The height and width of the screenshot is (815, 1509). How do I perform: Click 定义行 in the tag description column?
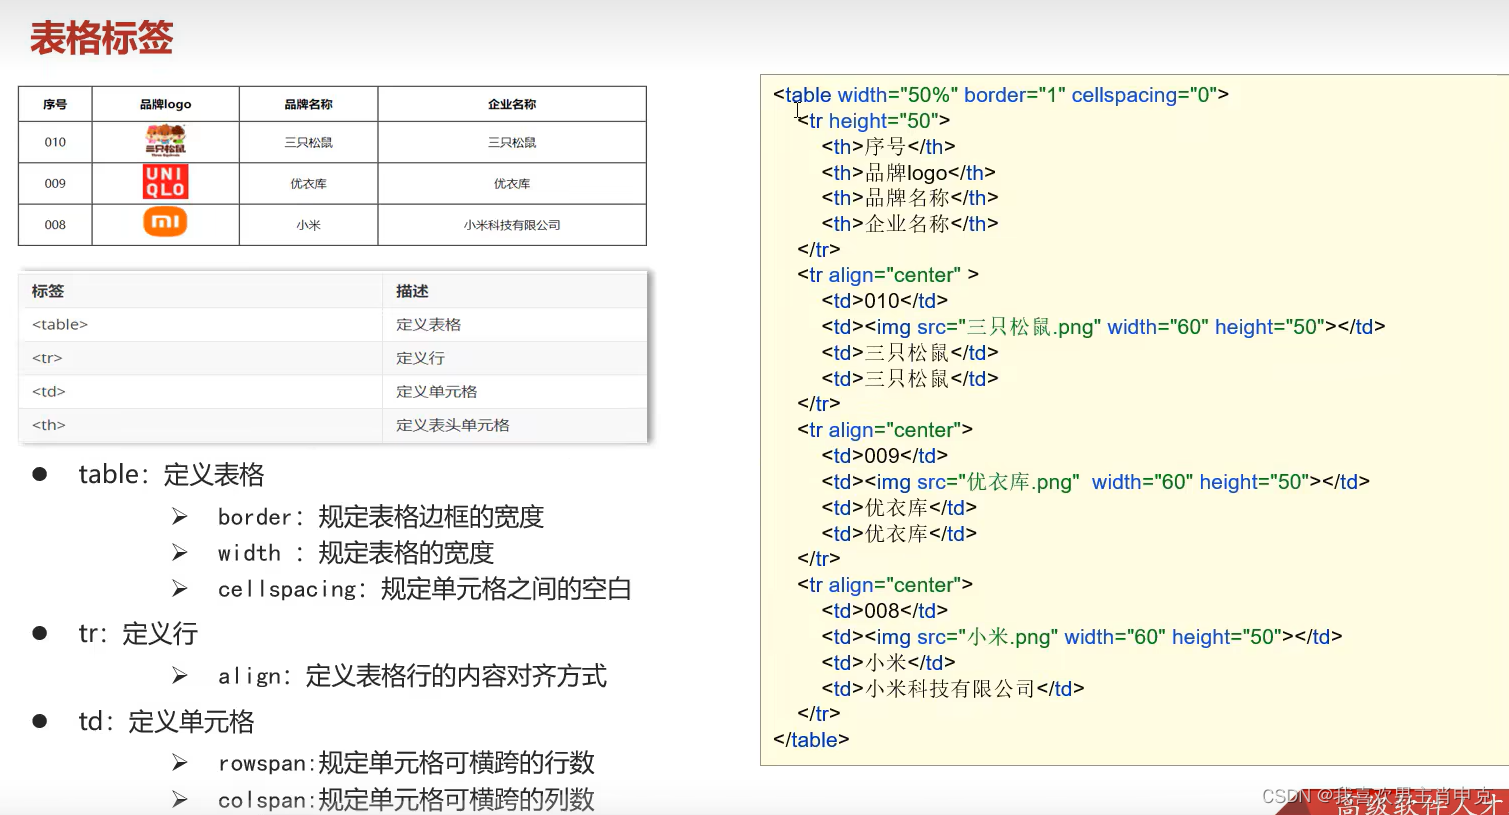tap(515, 358)
